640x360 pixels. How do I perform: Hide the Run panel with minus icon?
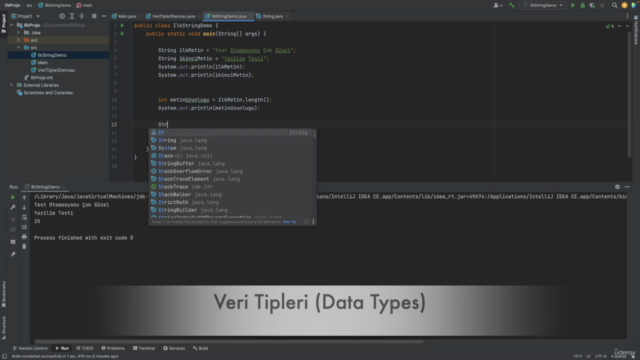[x=627, y=187]
